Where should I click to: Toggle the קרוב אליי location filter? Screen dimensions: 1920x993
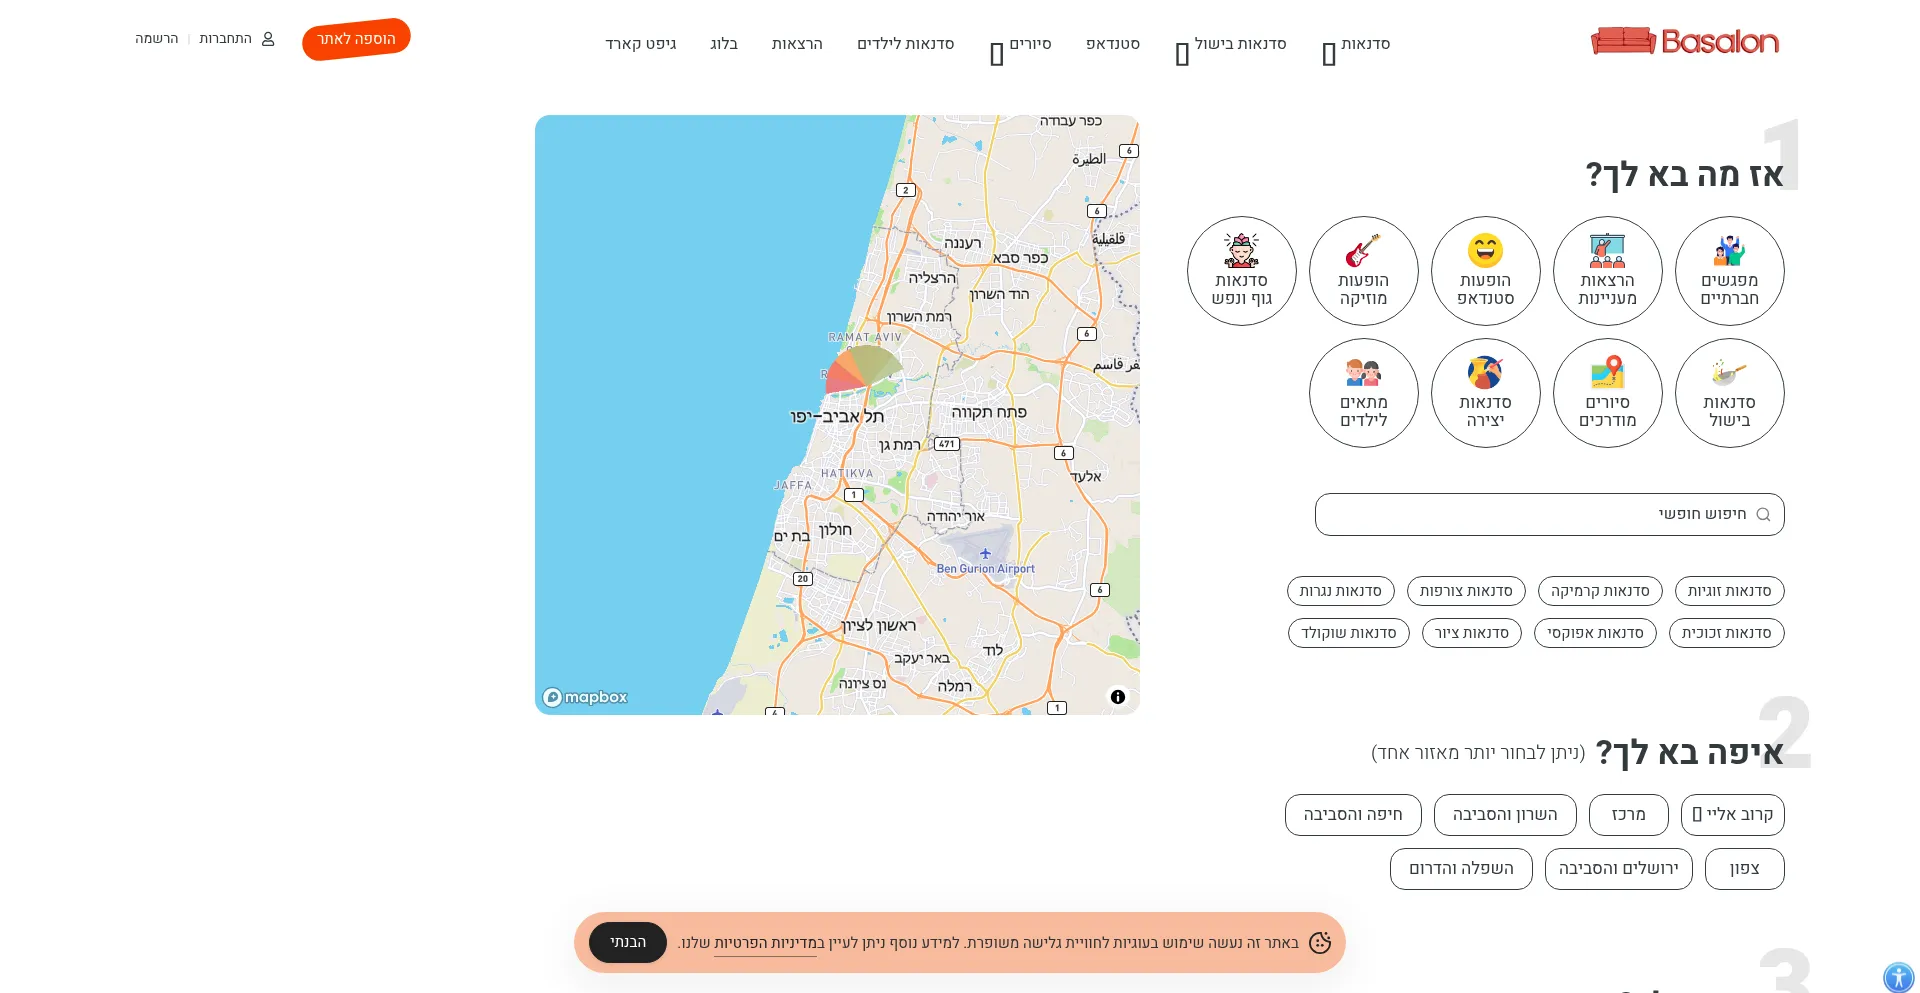[1734, 815]
